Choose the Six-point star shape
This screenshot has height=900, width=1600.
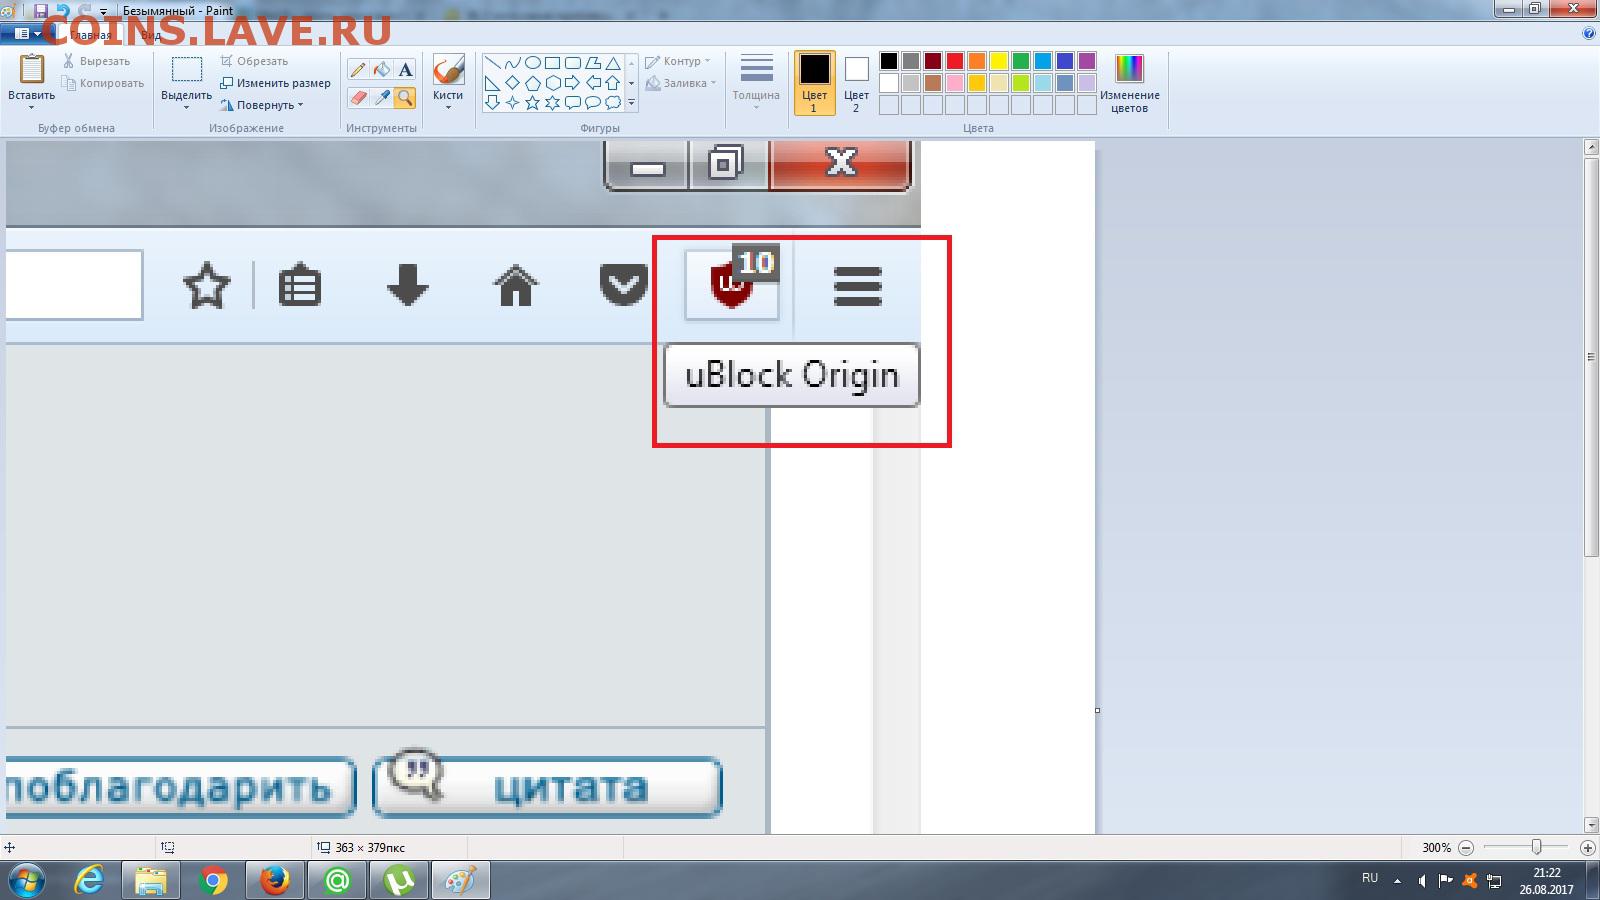552,102
